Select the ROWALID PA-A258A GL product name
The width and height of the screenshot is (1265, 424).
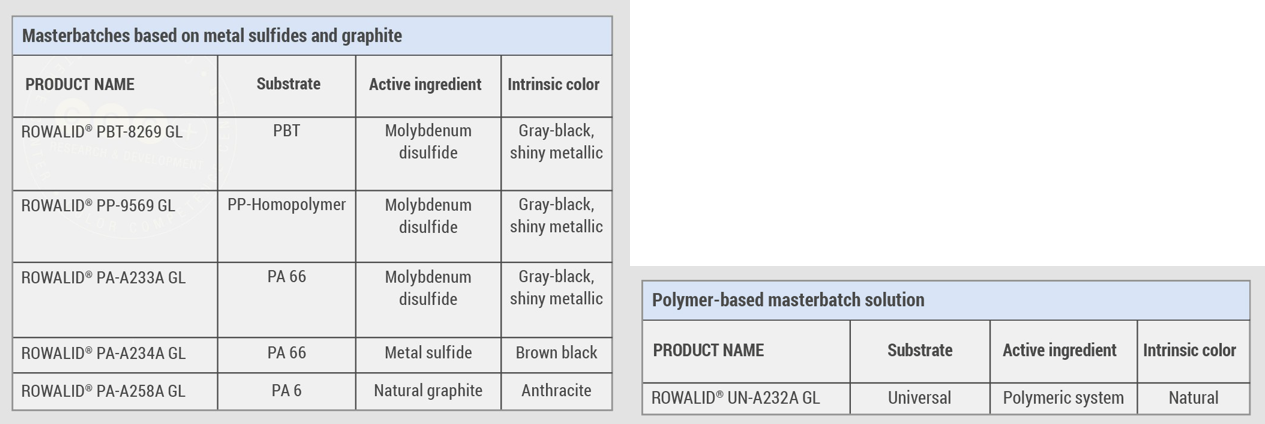tap(103, 391)
